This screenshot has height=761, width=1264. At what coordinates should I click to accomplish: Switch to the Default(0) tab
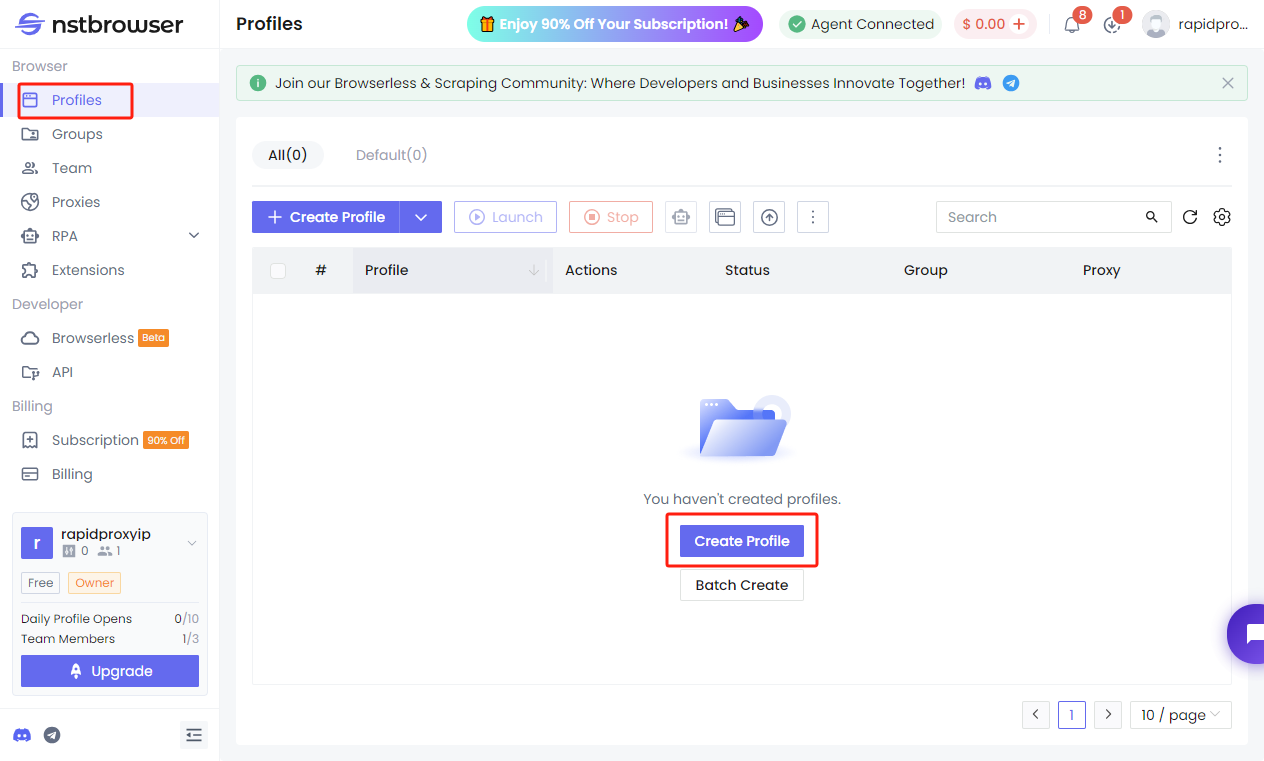point(391,155)
